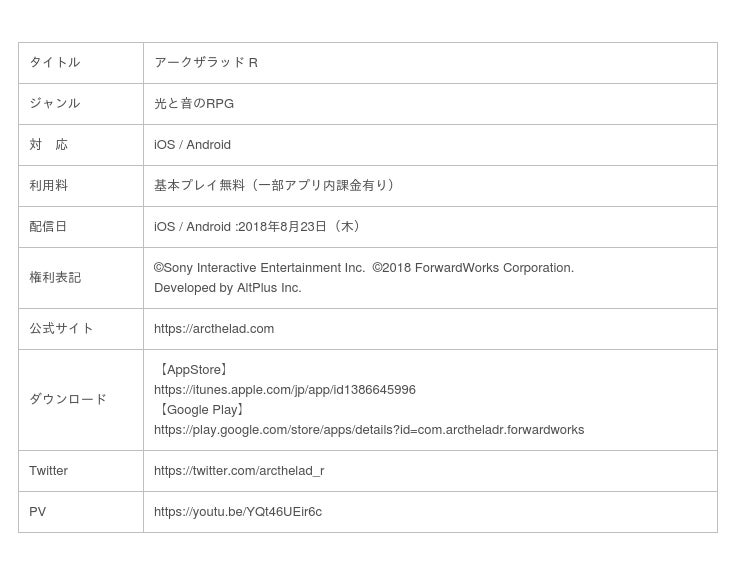Click the タイトル row label

tap(55, 63)
